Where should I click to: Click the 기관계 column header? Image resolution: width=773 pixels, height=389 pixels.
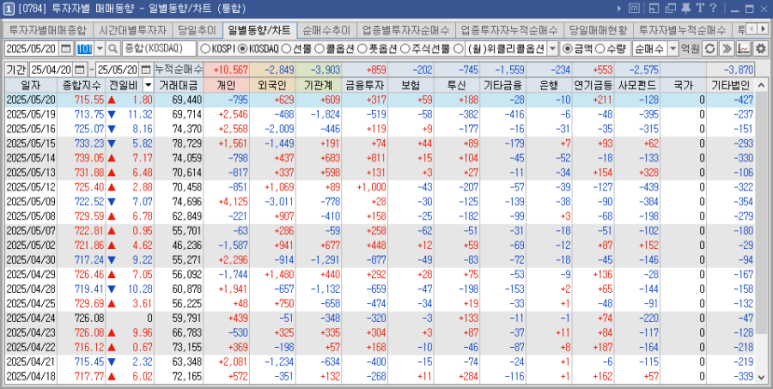click(x=318, y=85)
